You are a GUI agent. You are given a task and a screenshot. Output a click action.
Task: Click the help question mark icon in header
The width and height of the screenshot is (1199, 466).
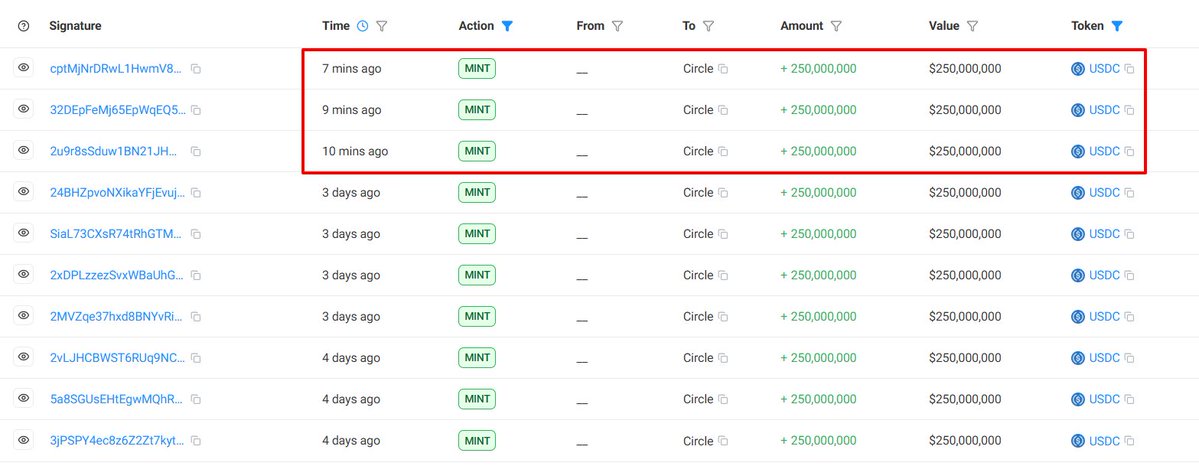coord(23,26)
